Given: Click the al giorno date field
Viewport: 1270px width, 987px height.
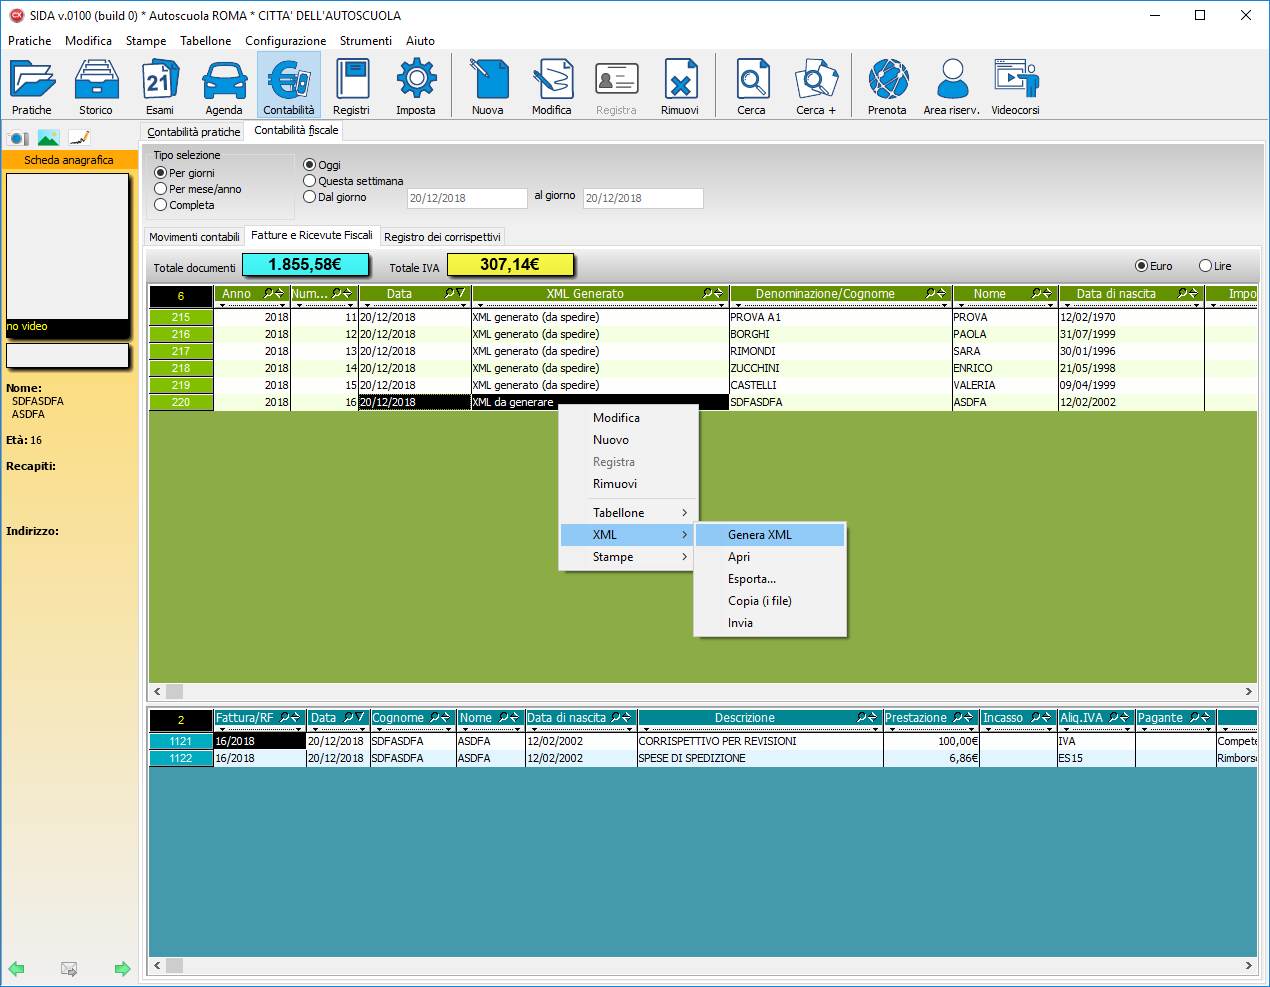Looking at the screenshot, I should pyautogui.click(x=643, y=198).
